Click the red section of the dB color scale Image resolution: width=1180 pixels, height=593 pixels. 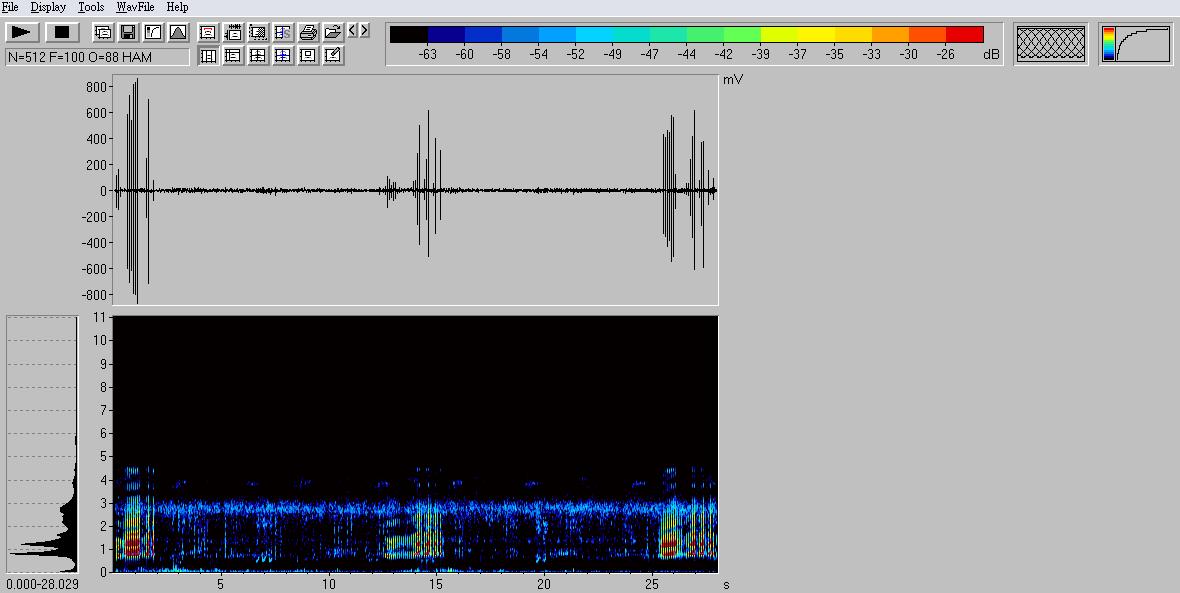965,35
